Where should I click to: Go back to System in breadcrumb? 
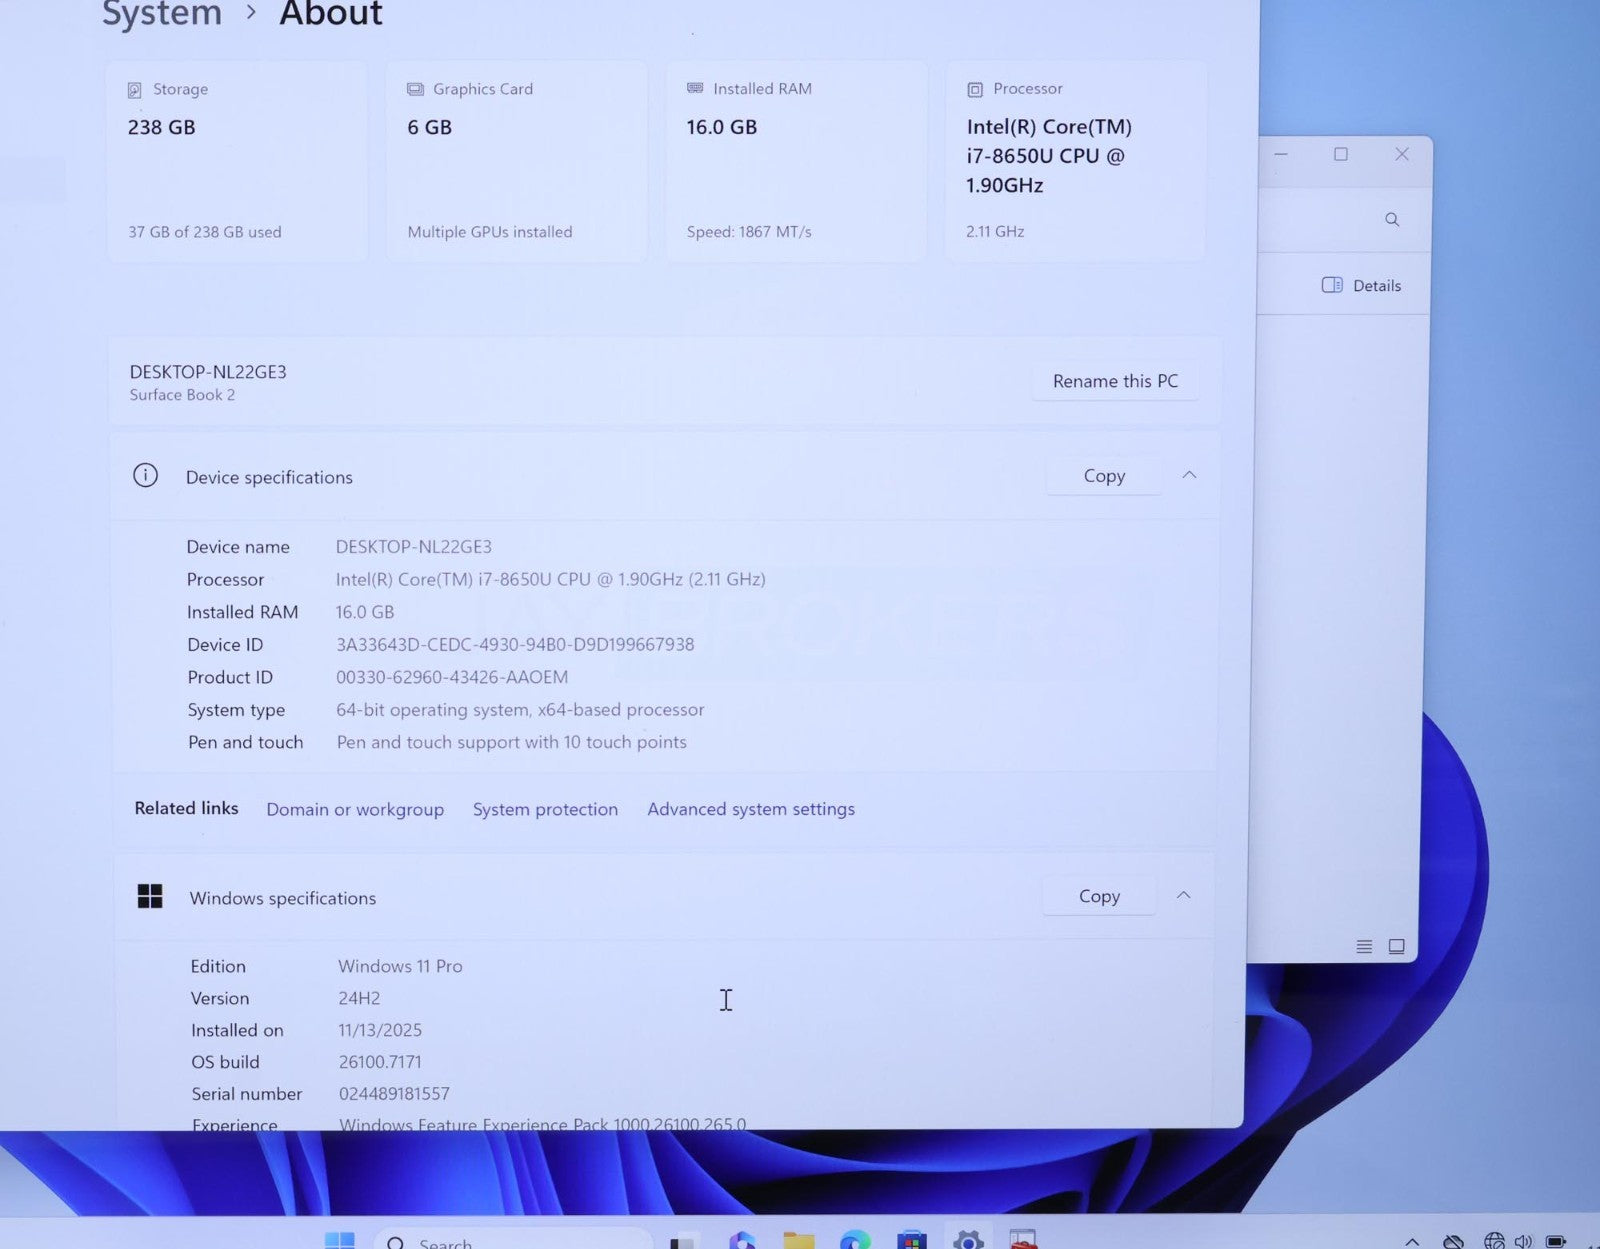tap(162, 14)
